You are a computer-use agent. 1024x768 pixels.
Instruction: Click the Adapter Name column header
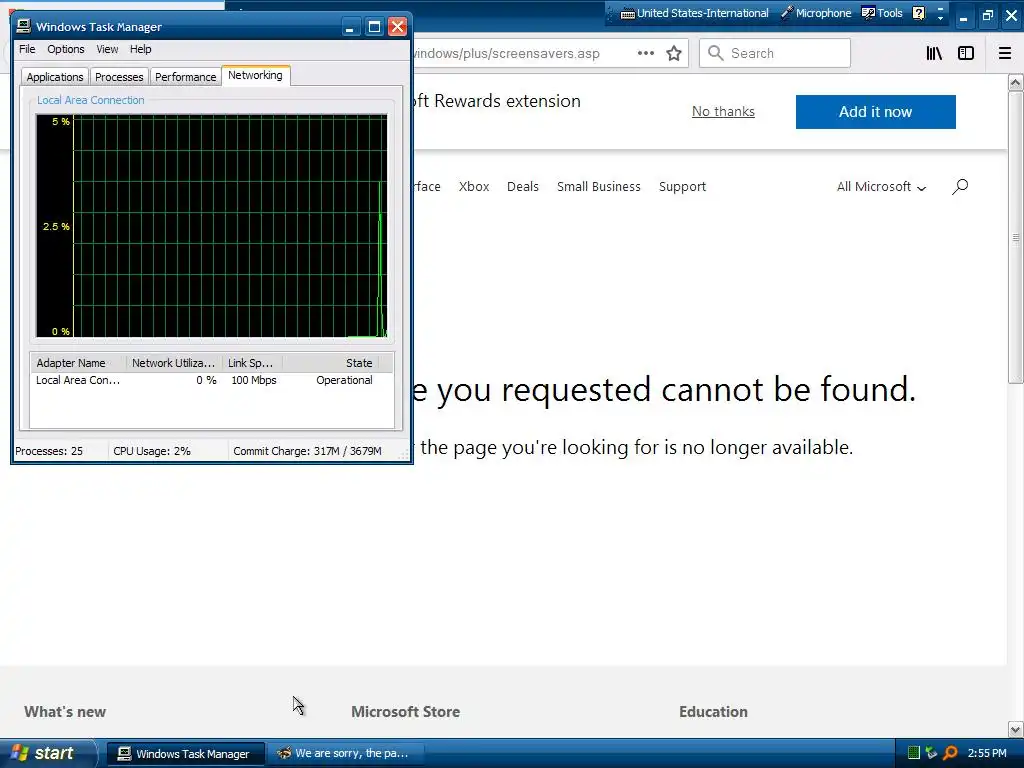coord(78,362)
